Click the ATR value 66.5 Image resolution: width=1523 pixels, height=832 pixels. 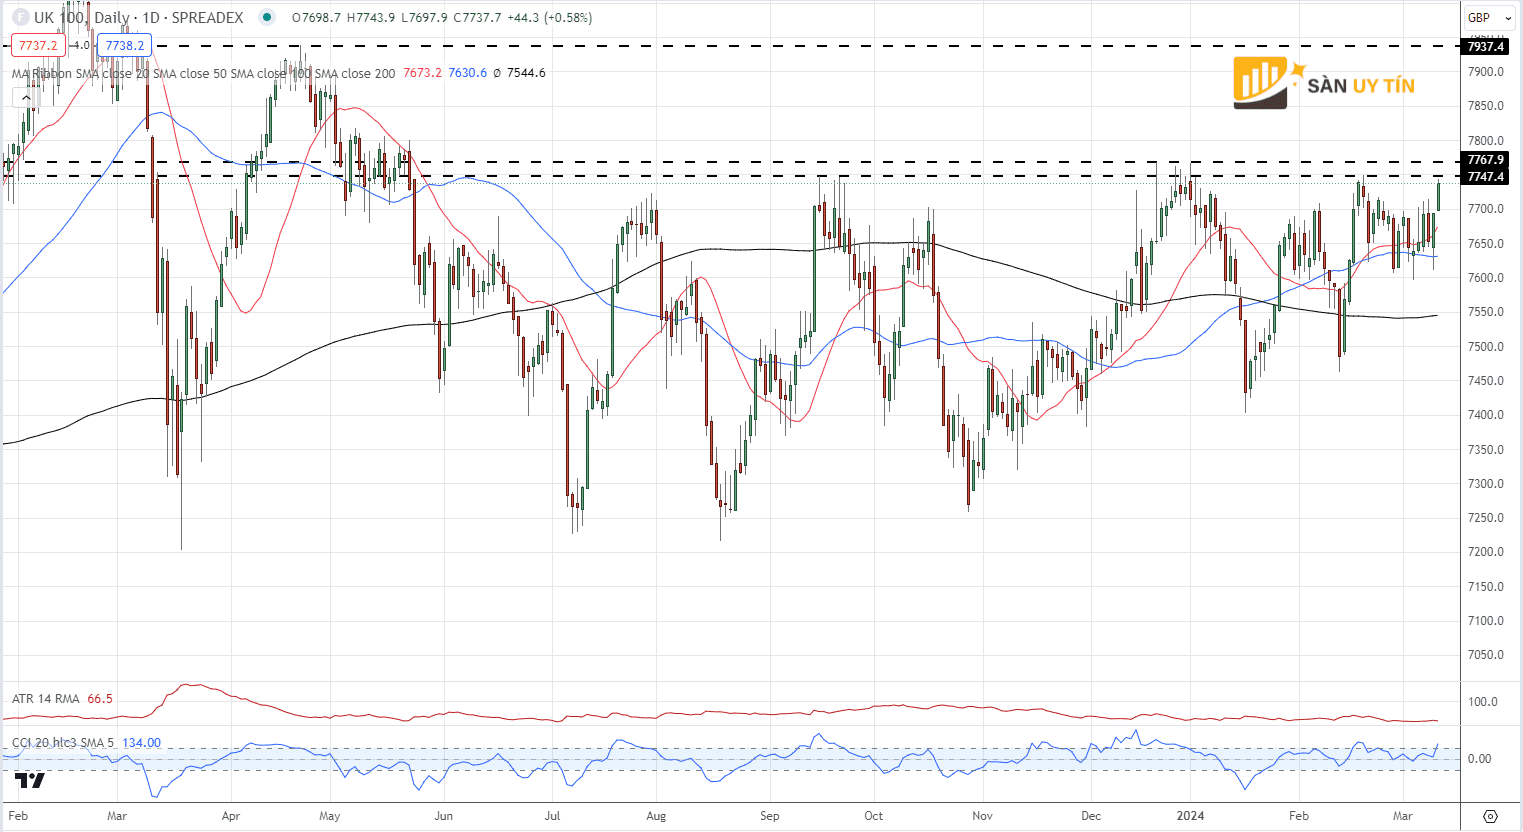[x=100, y=699]
